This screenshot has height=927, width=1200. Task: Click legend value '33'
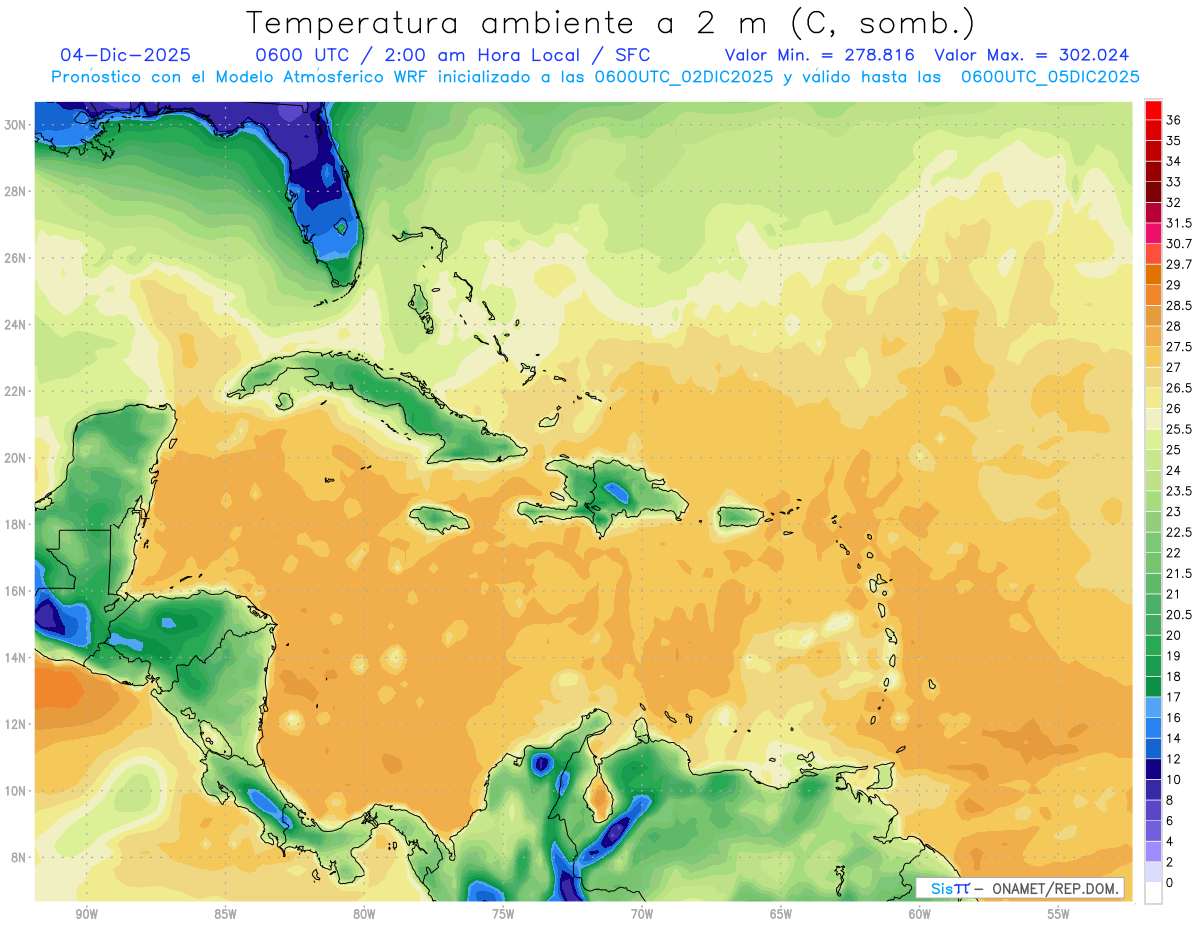(x=1174, y=182)
